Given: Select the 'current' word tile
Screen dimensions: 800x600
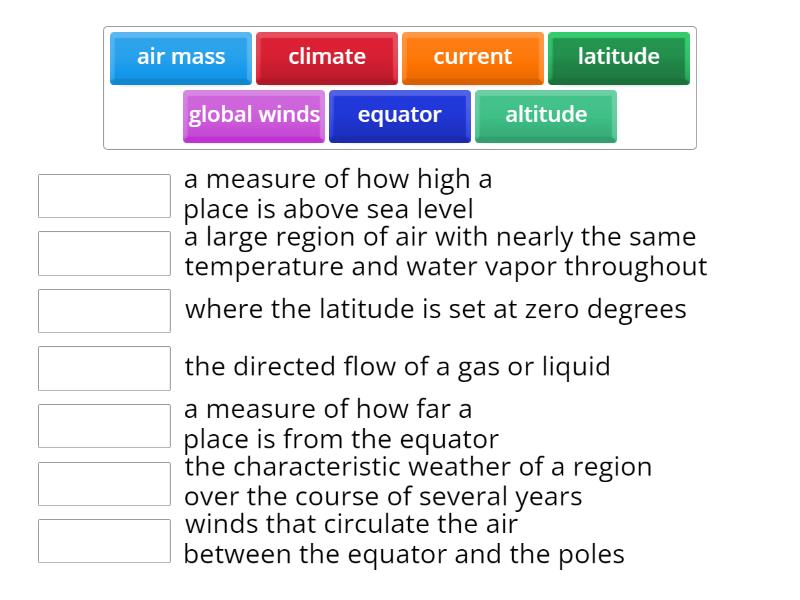Looking at the screenshot, I should pyautogui.click(x=472, y=57).
